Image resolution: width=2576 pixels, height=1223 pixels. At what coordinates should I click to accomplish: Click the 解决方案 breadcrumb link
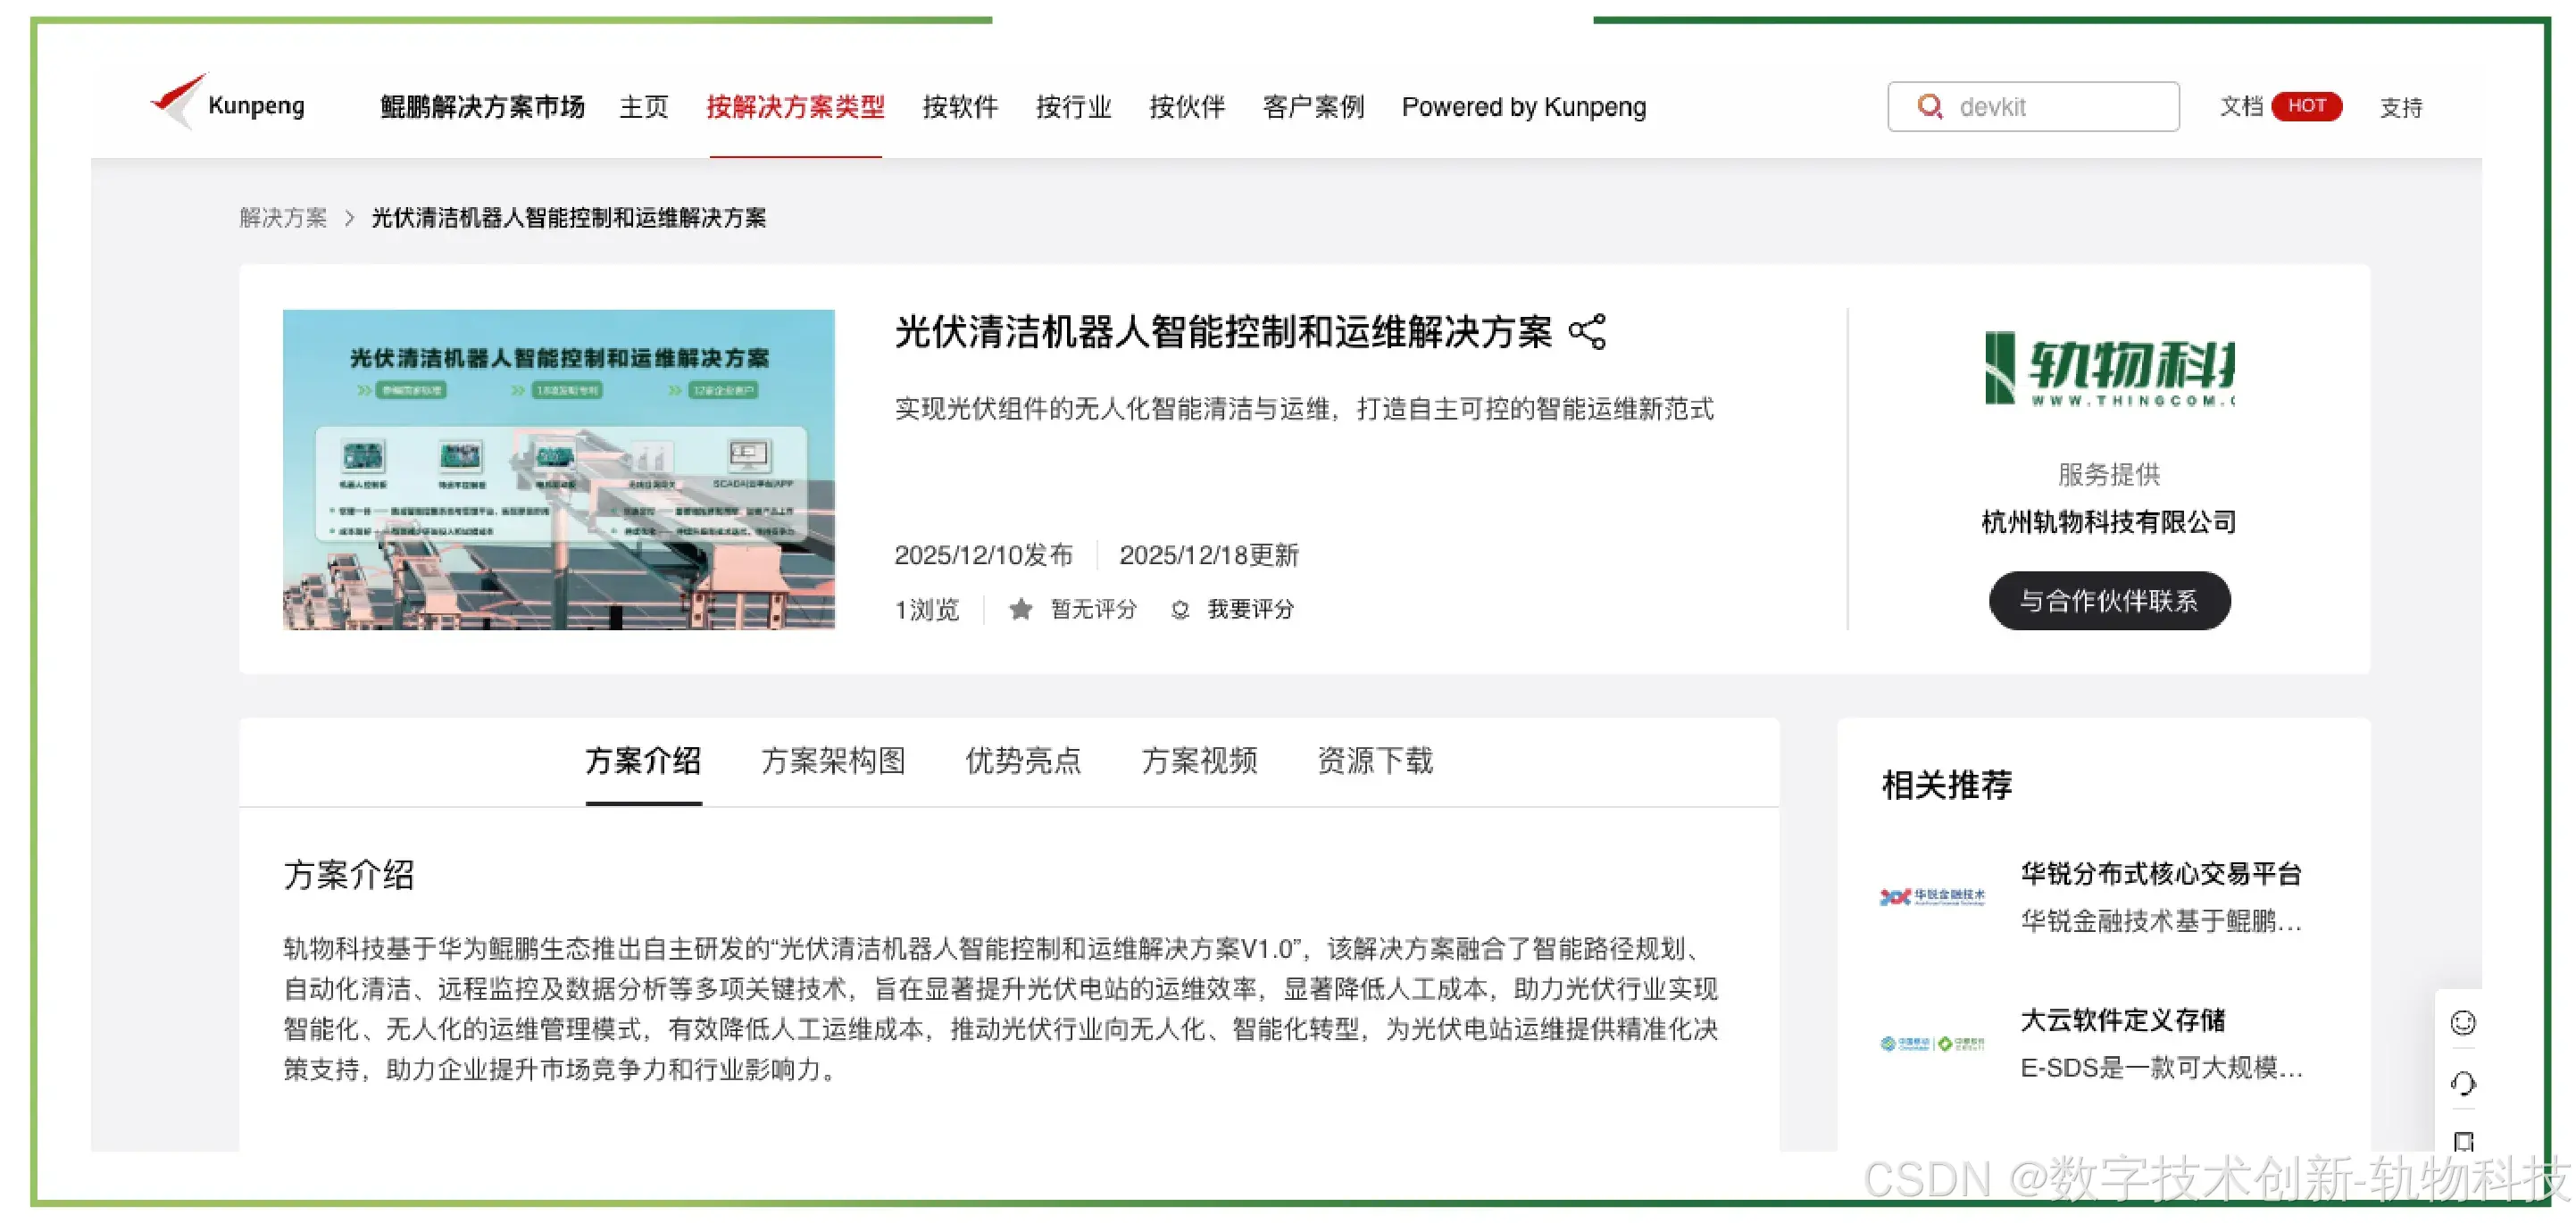pyautogui.click(x=283, y=218)
